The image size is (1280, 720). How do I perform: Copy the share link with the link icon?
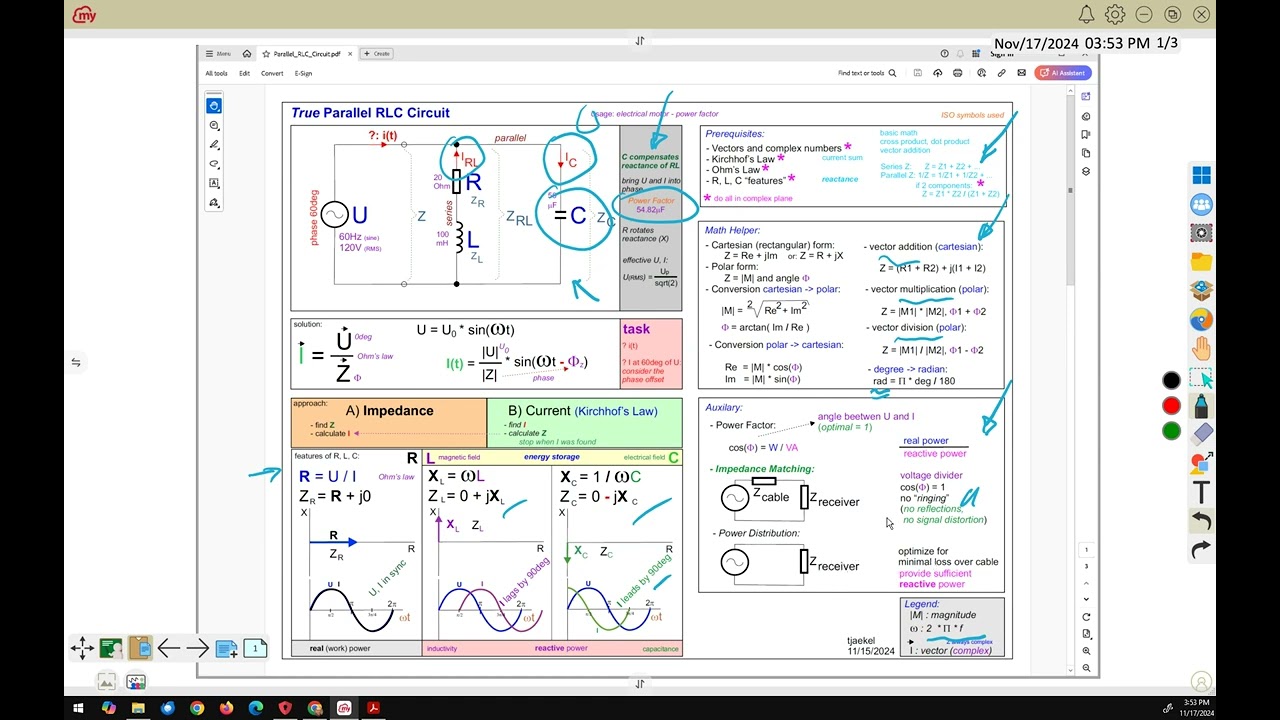pos(1002,73)
